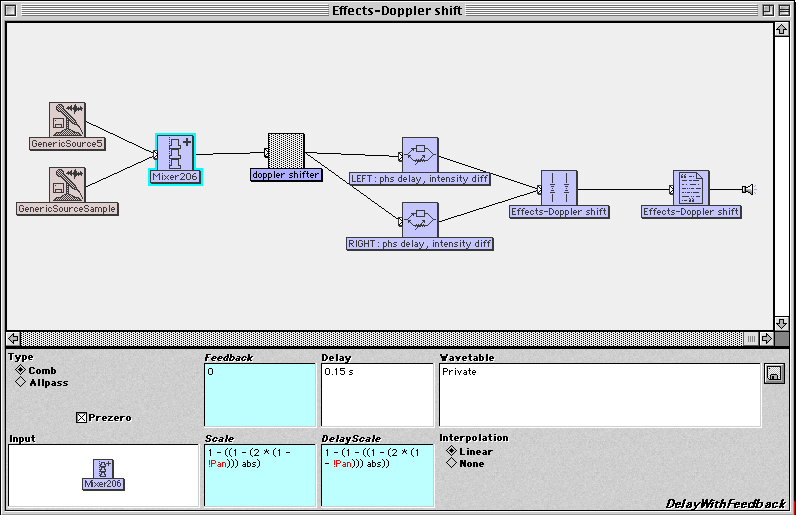
Task: Click the Mixer206 icon in Input box
Action: (x=103, y=470)
